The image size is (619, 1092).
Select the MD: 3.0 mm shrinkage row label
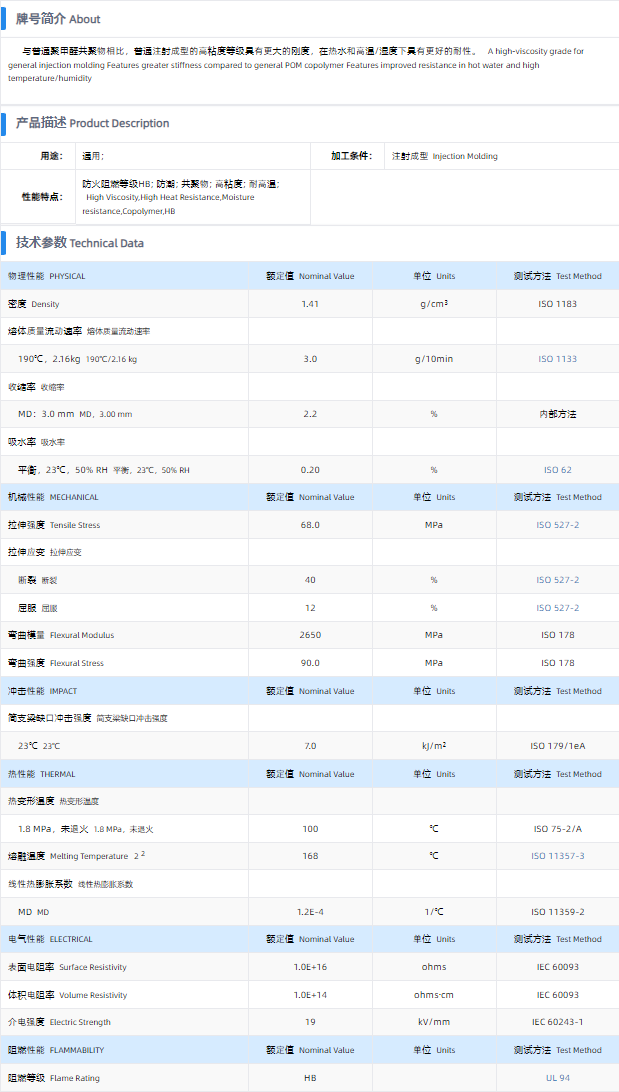point(75,414)
